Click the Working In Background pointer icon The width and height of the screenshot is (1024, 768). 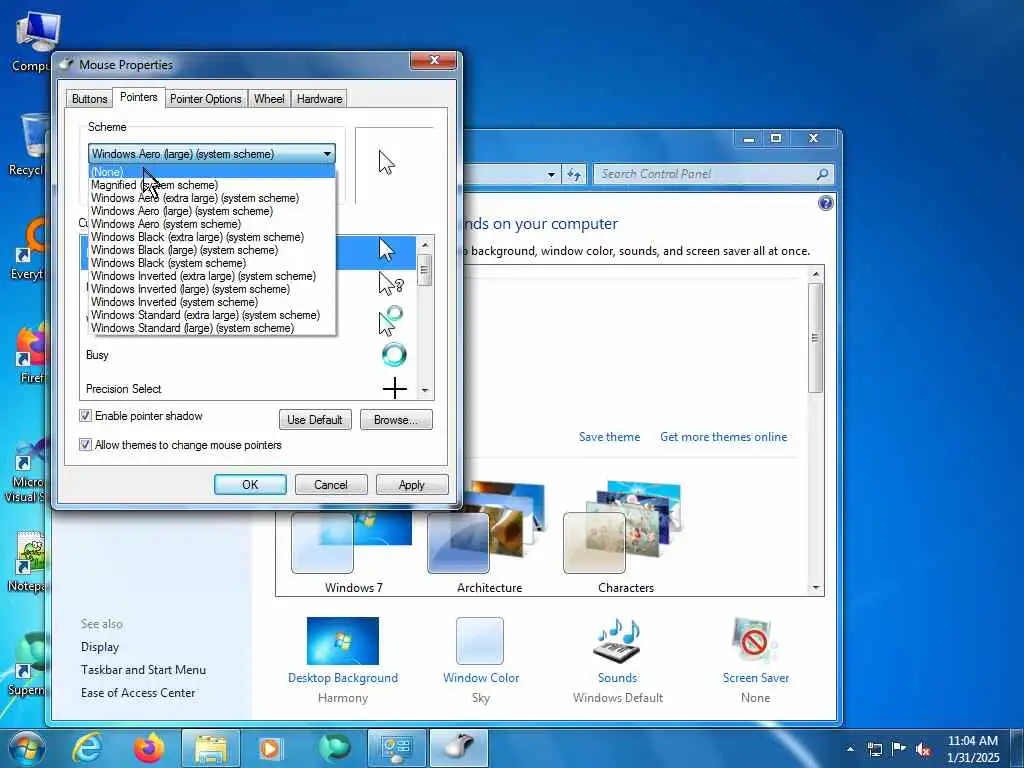click(x=391, y=320)
